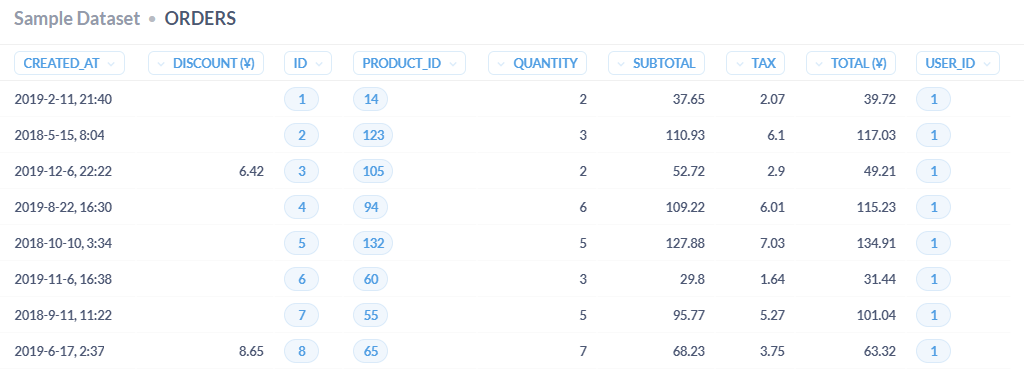Click USER_ID badge in the 2019-6-17 row
Screen dimensions: 1024x369
(933, 351)
